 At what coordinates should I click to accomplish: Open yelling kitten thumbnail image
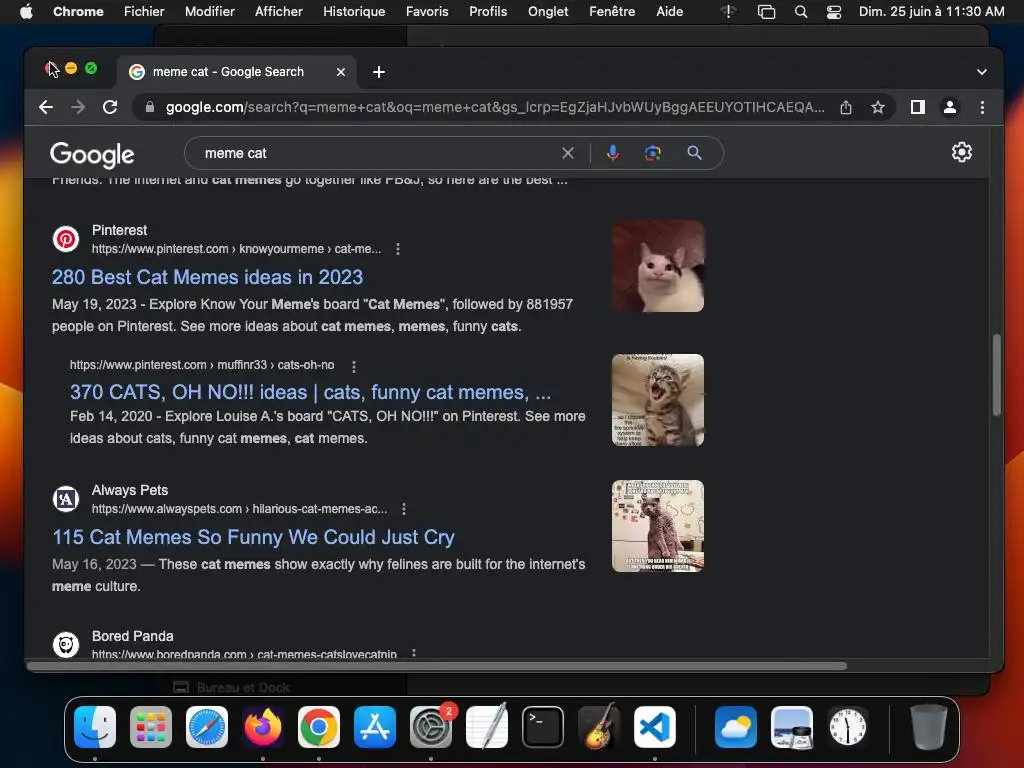[x=658, y=400]
